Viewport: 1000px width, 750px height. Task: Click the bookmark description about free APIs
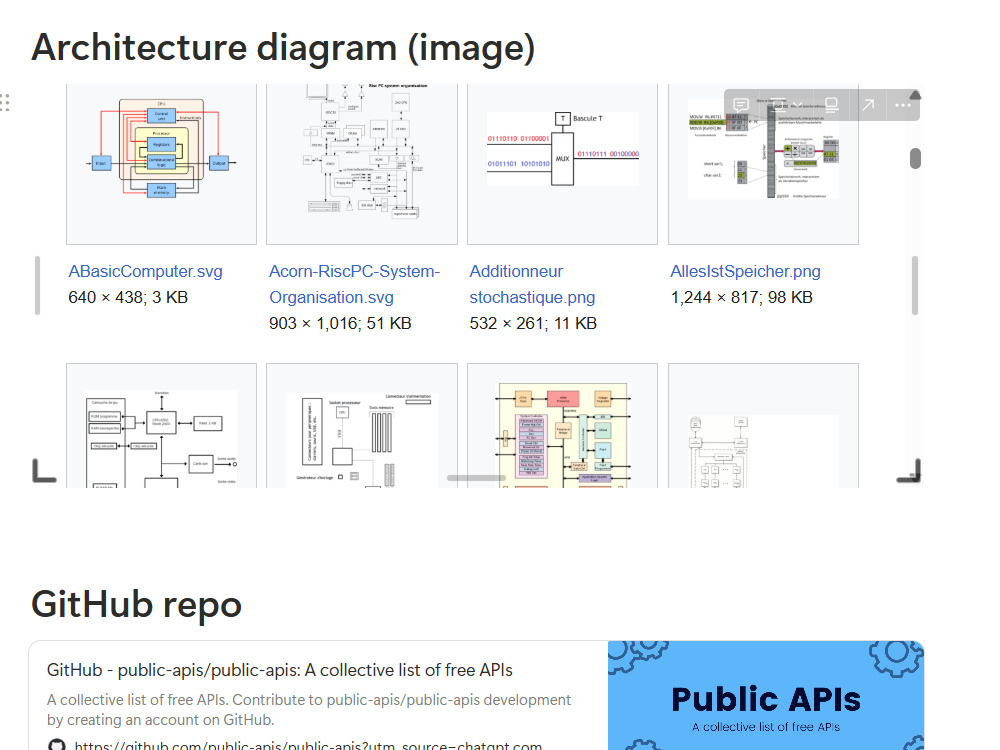pyautogui.click(x=309, y=710)
